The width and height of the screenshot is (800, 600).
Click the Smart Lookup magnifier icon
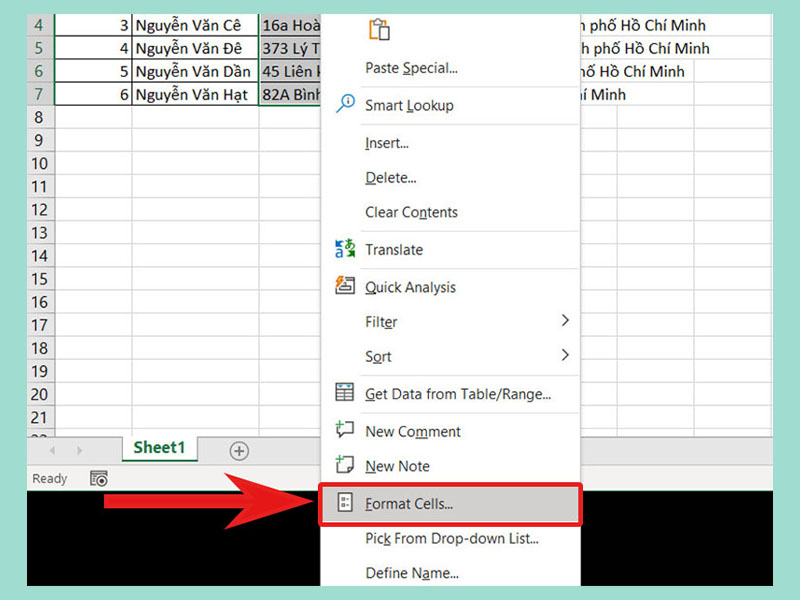coord(345,104)
